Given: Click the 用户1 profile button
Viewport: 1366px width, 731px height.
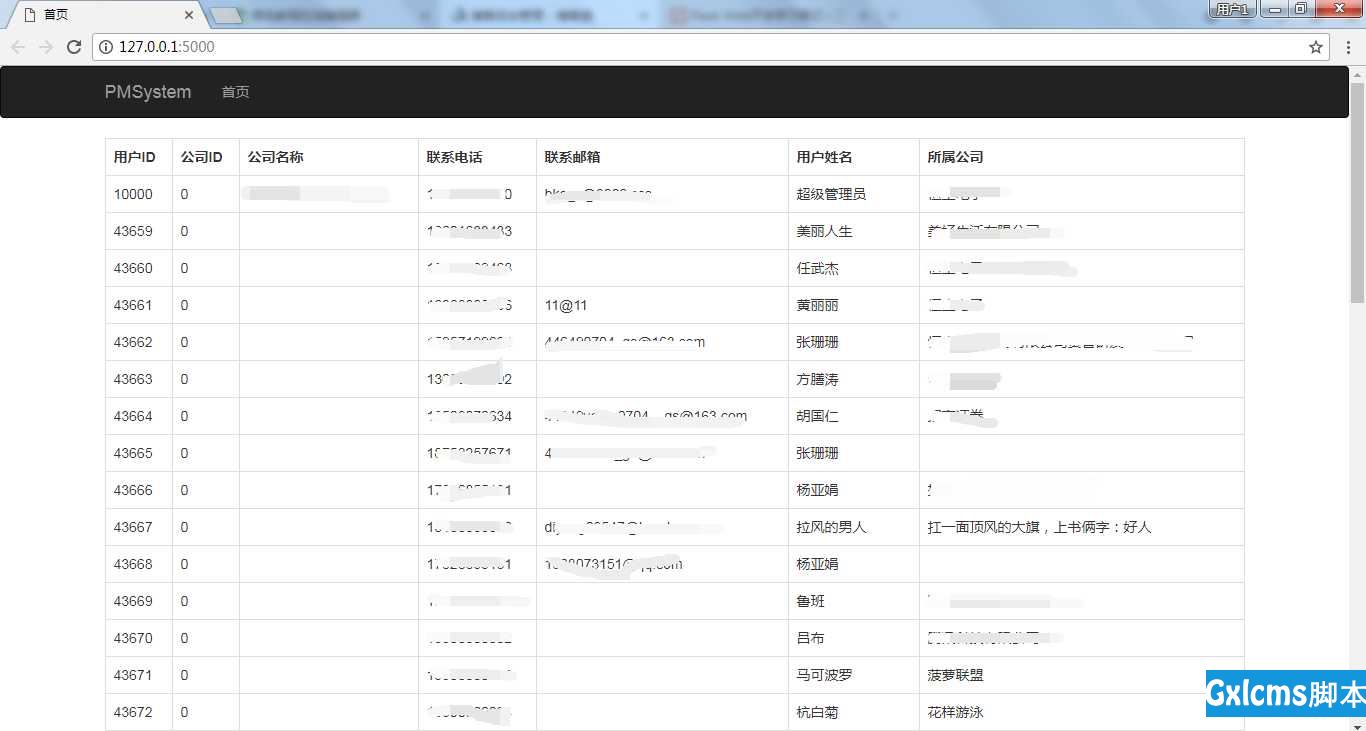Looking at the screenshot, I should tap(1232, 9).
